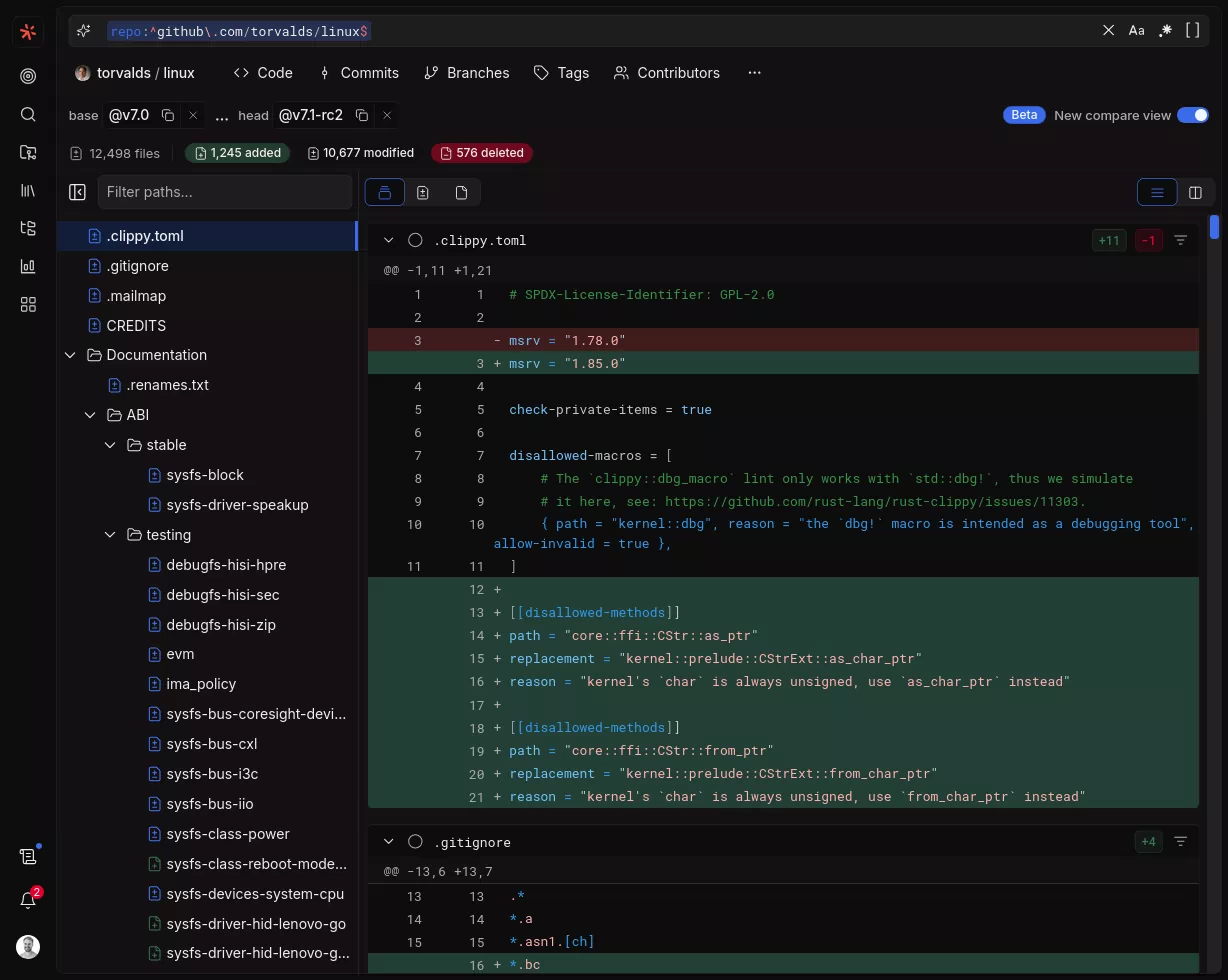Screen dimensions: 1228x980
Task: Open the torvalds / linux repository link
Action: coord(135,73)
